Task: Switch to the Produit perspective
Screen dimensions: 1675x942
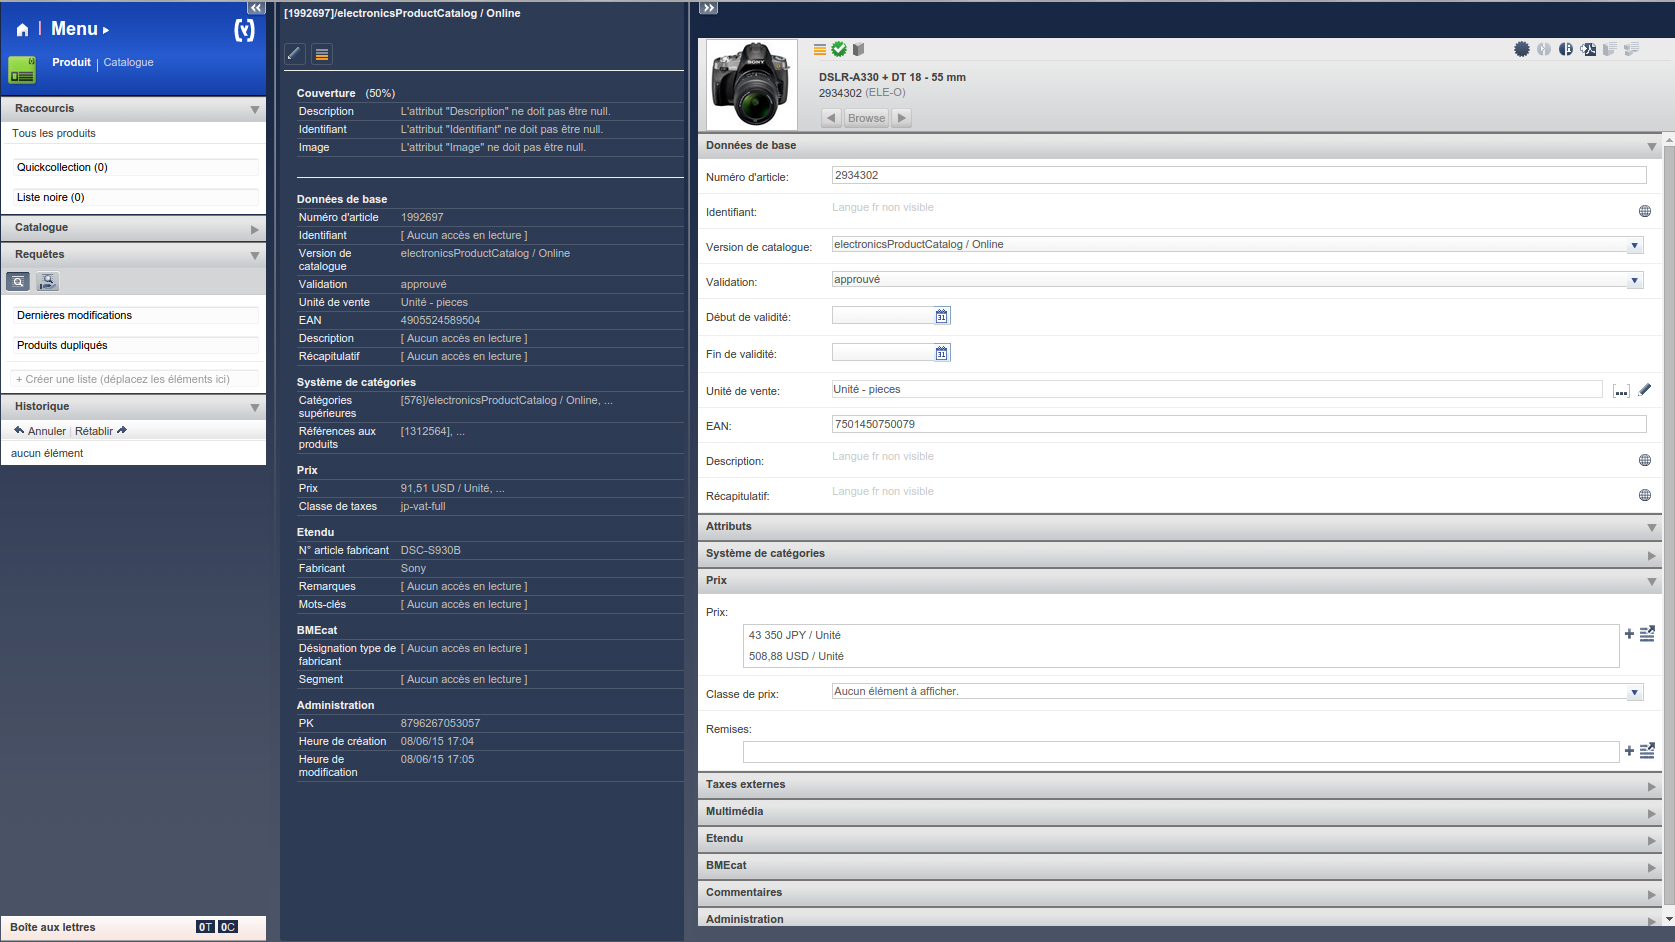Action: click(x=71, y=62)
